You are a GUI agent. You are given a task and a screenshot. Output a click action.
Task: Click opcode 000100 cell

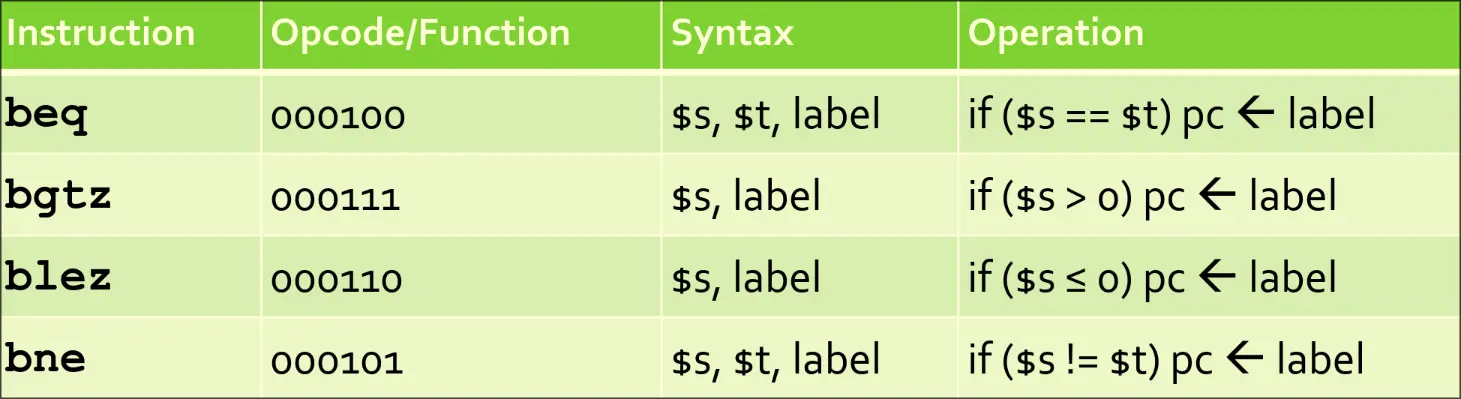461,112
